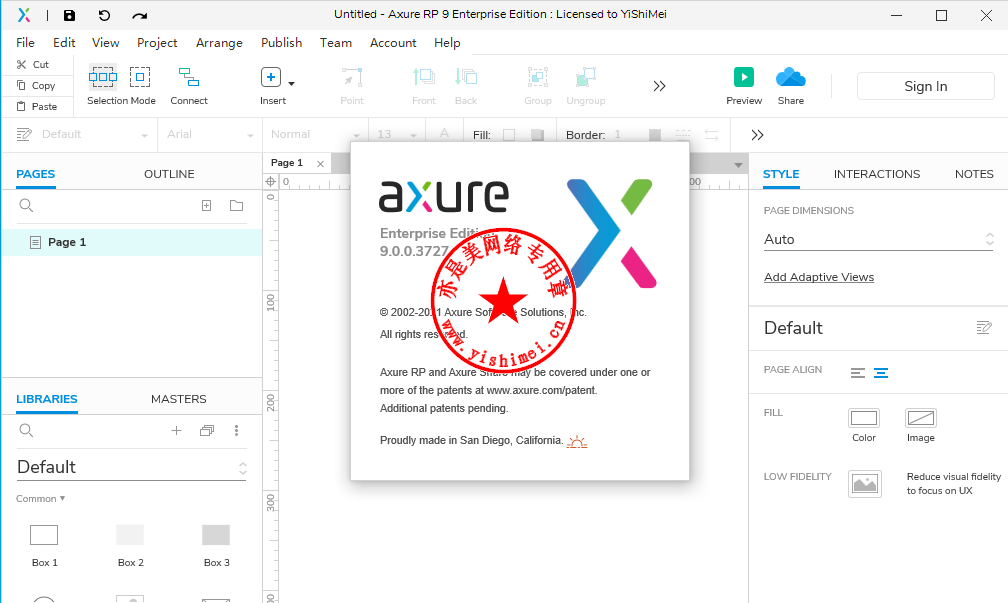
Task: Click the Libraries stacked-windows icon
Action: point(206,431)
